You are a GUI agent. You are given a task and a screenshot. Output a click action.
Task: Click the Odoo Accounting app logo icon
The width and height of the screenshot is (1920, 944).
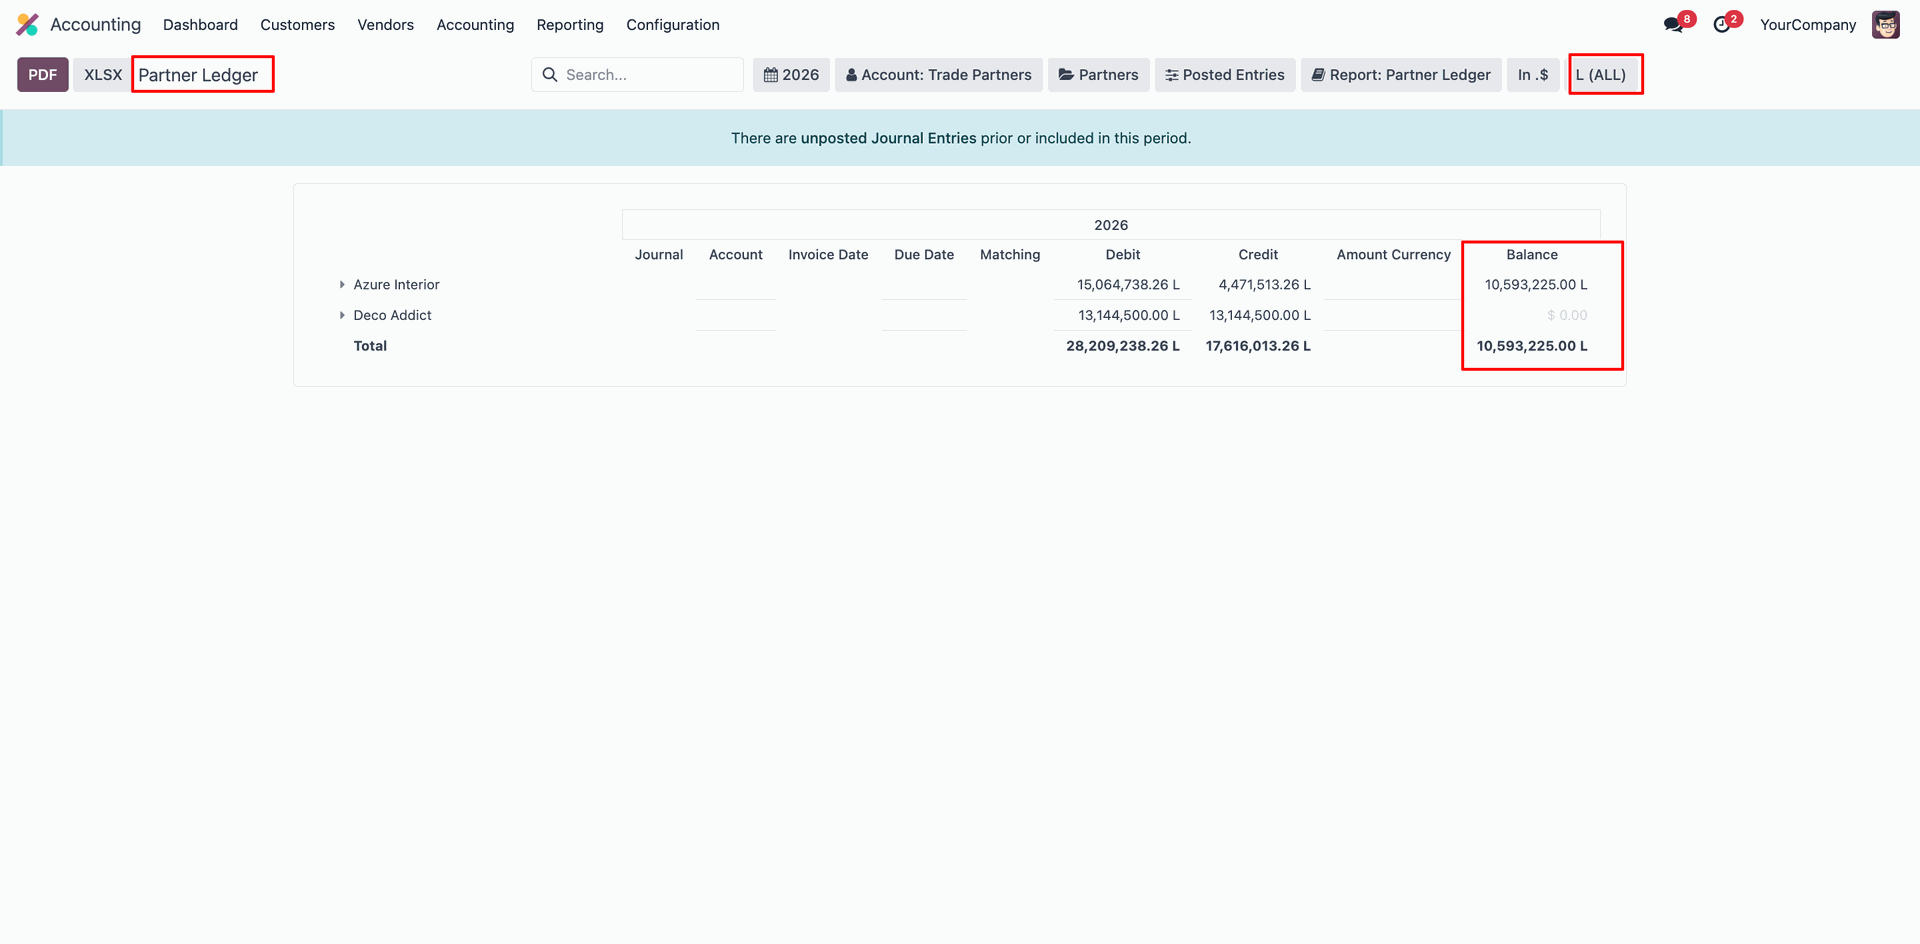click(x=28, y=25)
